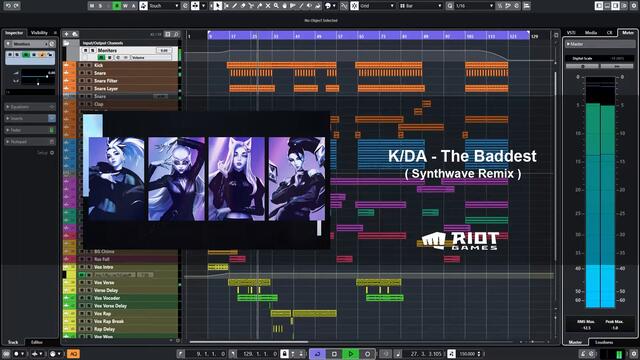Toggle global Mute M state button
This screenshot has height=360, width=640.
[x=92, y=6]
